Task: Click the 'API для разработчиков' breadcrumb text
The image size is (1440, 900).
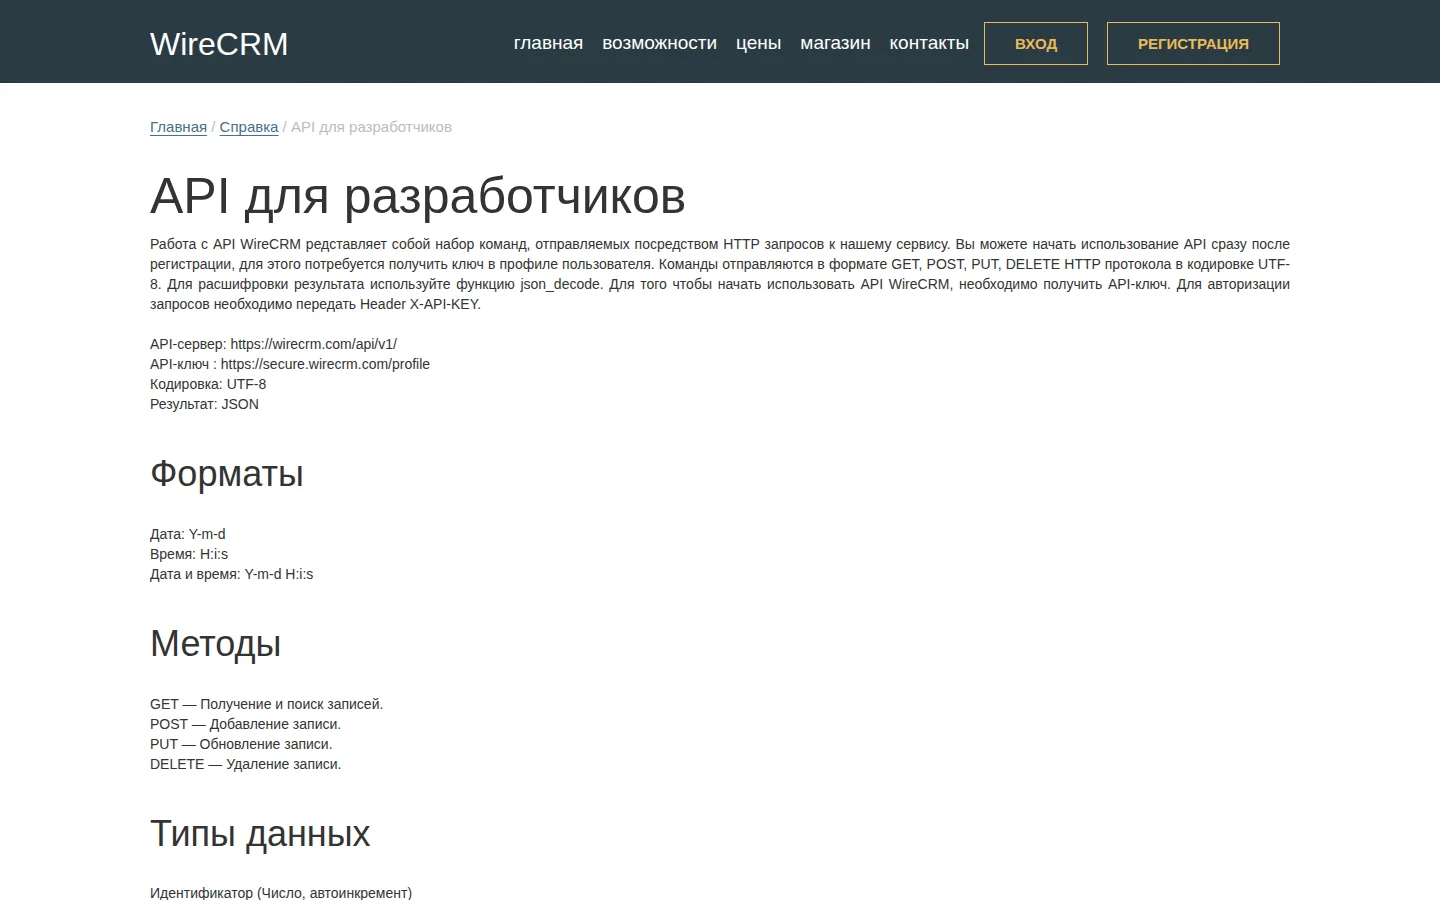Action: click(371, 127)
